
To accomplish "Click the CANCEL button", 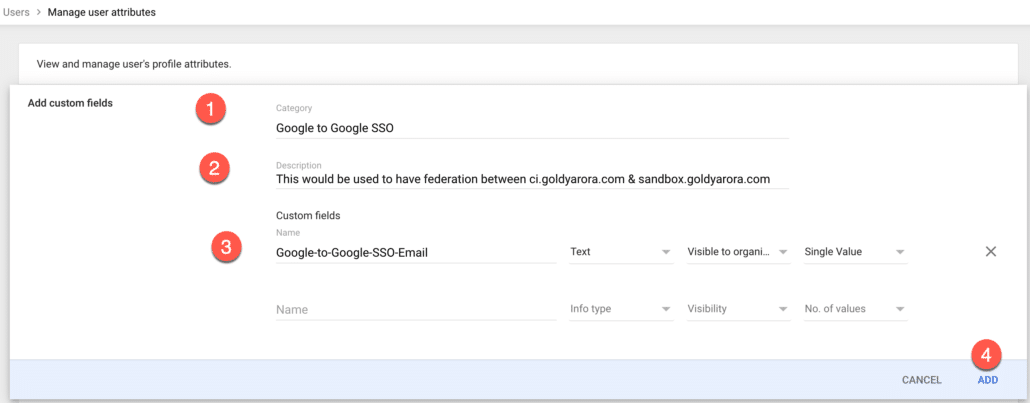I will pos(922,380).
